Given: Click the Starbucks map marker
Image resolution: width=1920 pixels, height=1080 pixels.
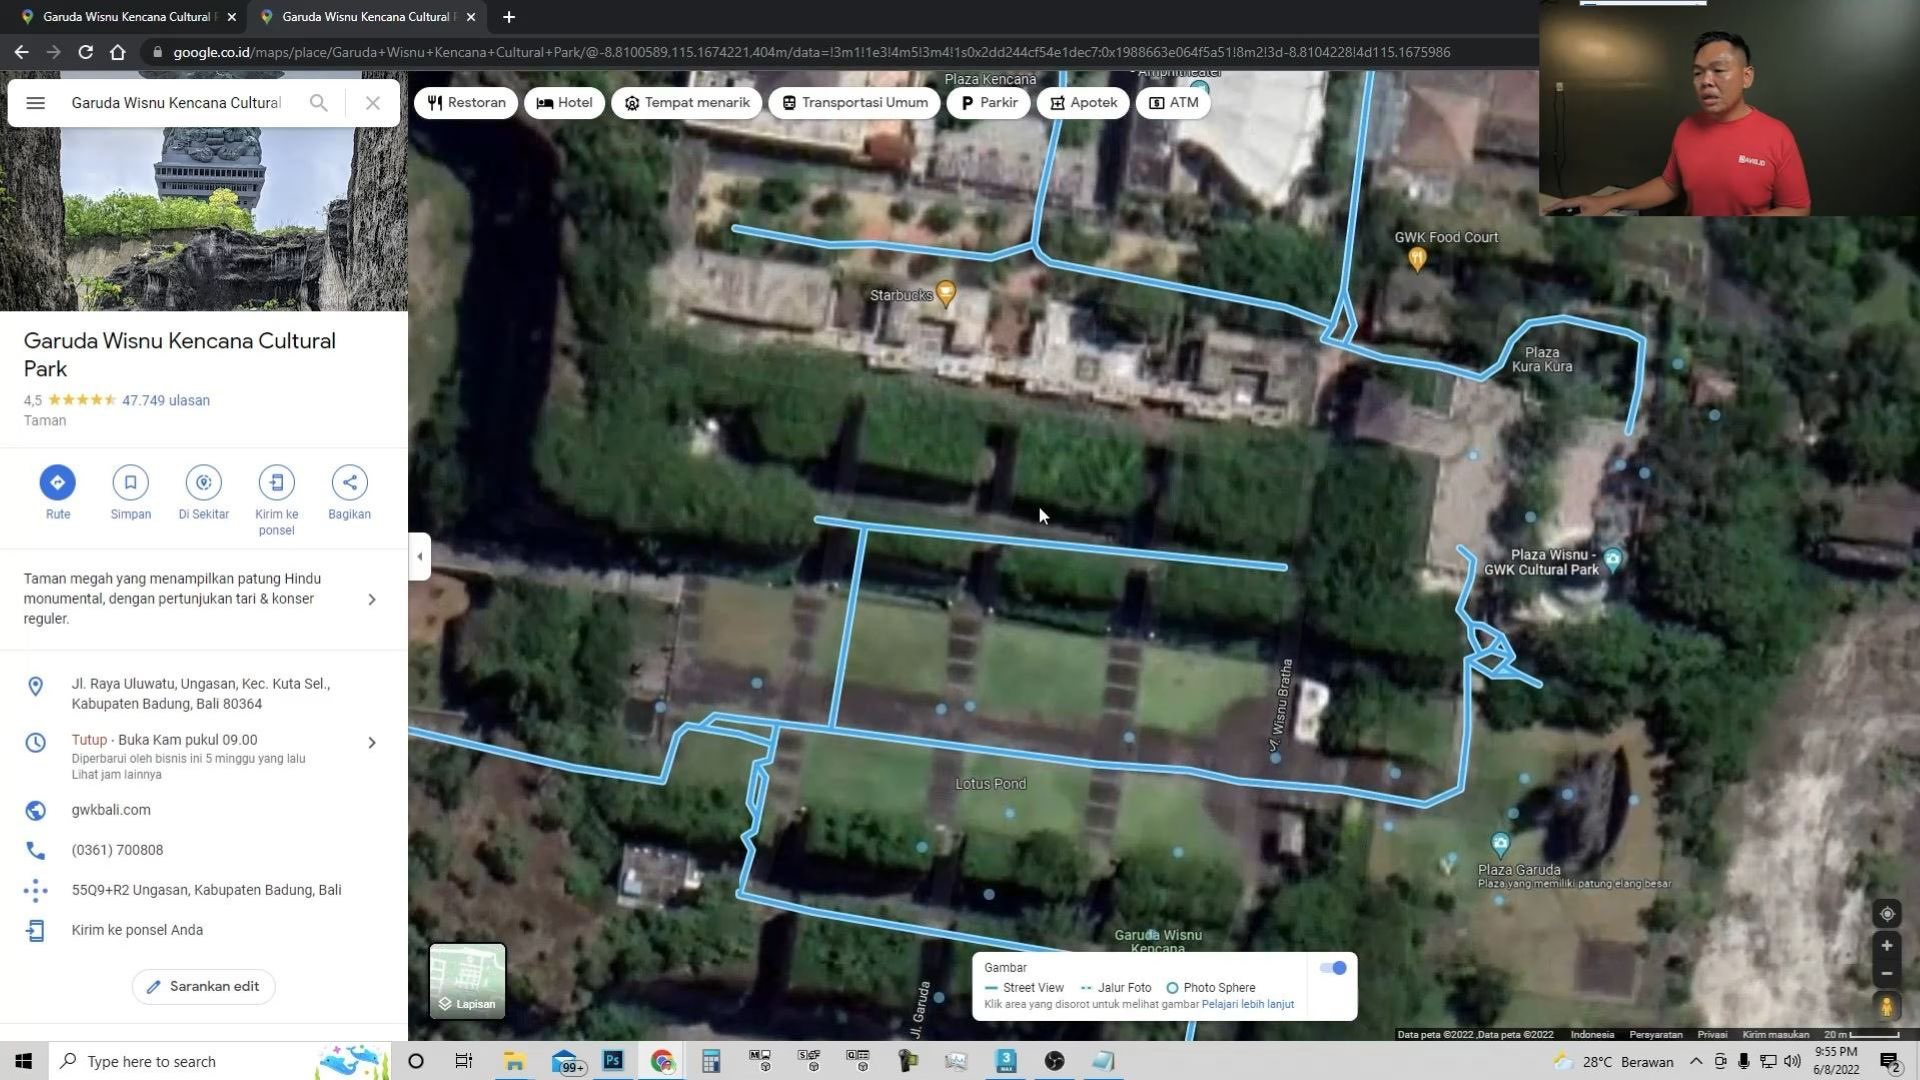Looking at the screenshot, I should coord(945,293).
